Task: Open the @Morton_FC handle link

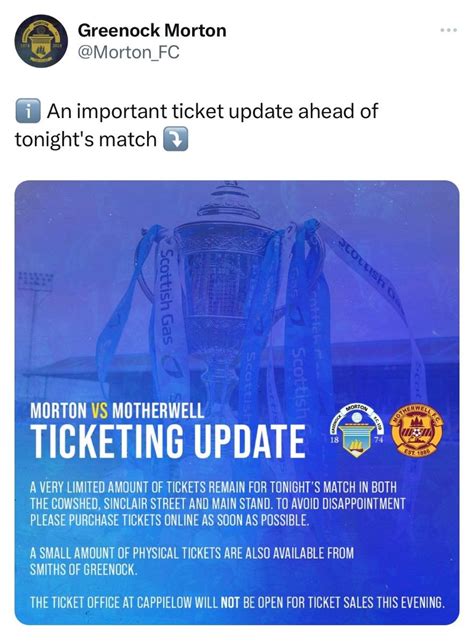Action: (x=129, y=53)
